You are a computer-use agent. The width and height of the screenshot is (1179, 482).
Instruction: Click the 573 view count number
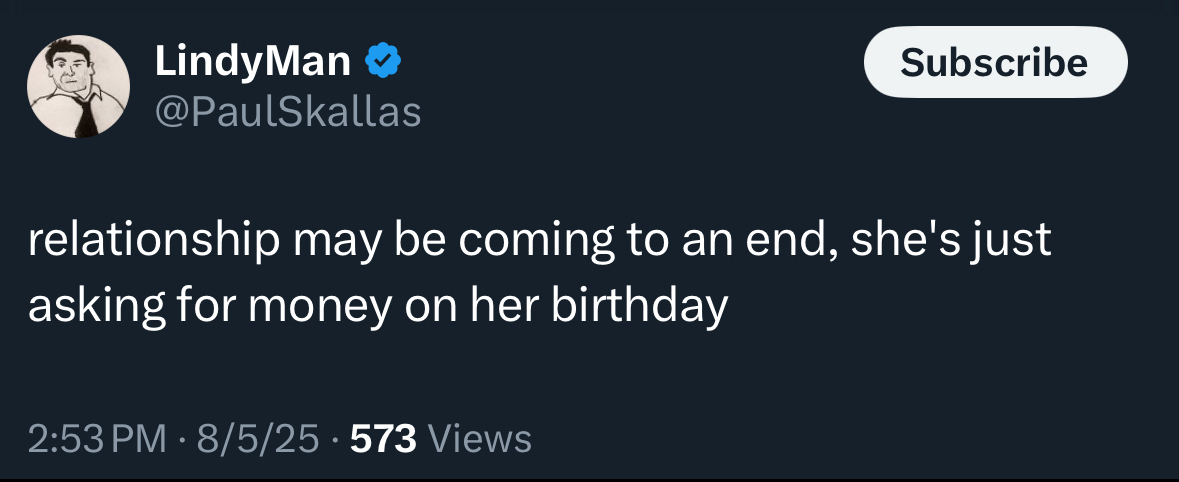click(x=384, y=438)
